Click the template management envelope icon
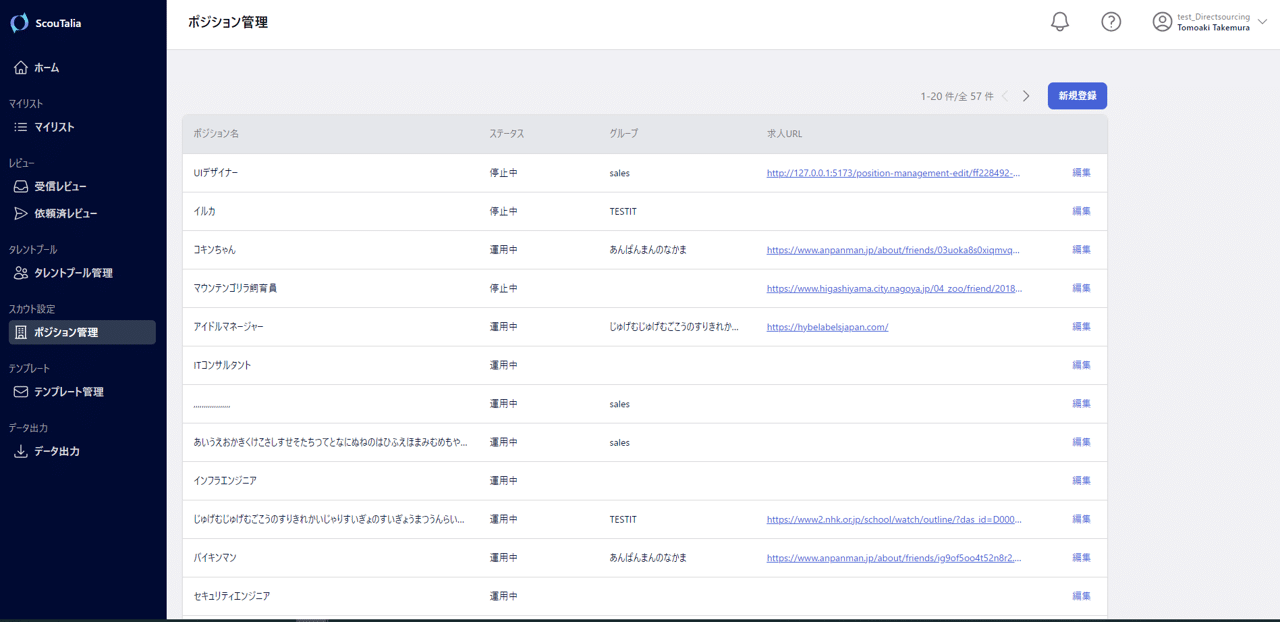This screenshot has width=1280, height=622. tap(21, 392)
